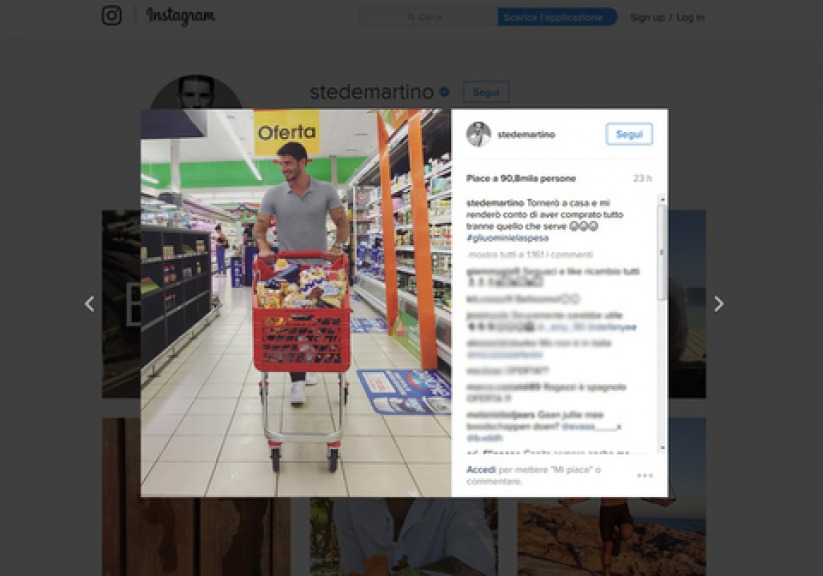Click stedemartino avatar in post panel
The height and width of the screenshot is (576, 823).
click(478, 134)
